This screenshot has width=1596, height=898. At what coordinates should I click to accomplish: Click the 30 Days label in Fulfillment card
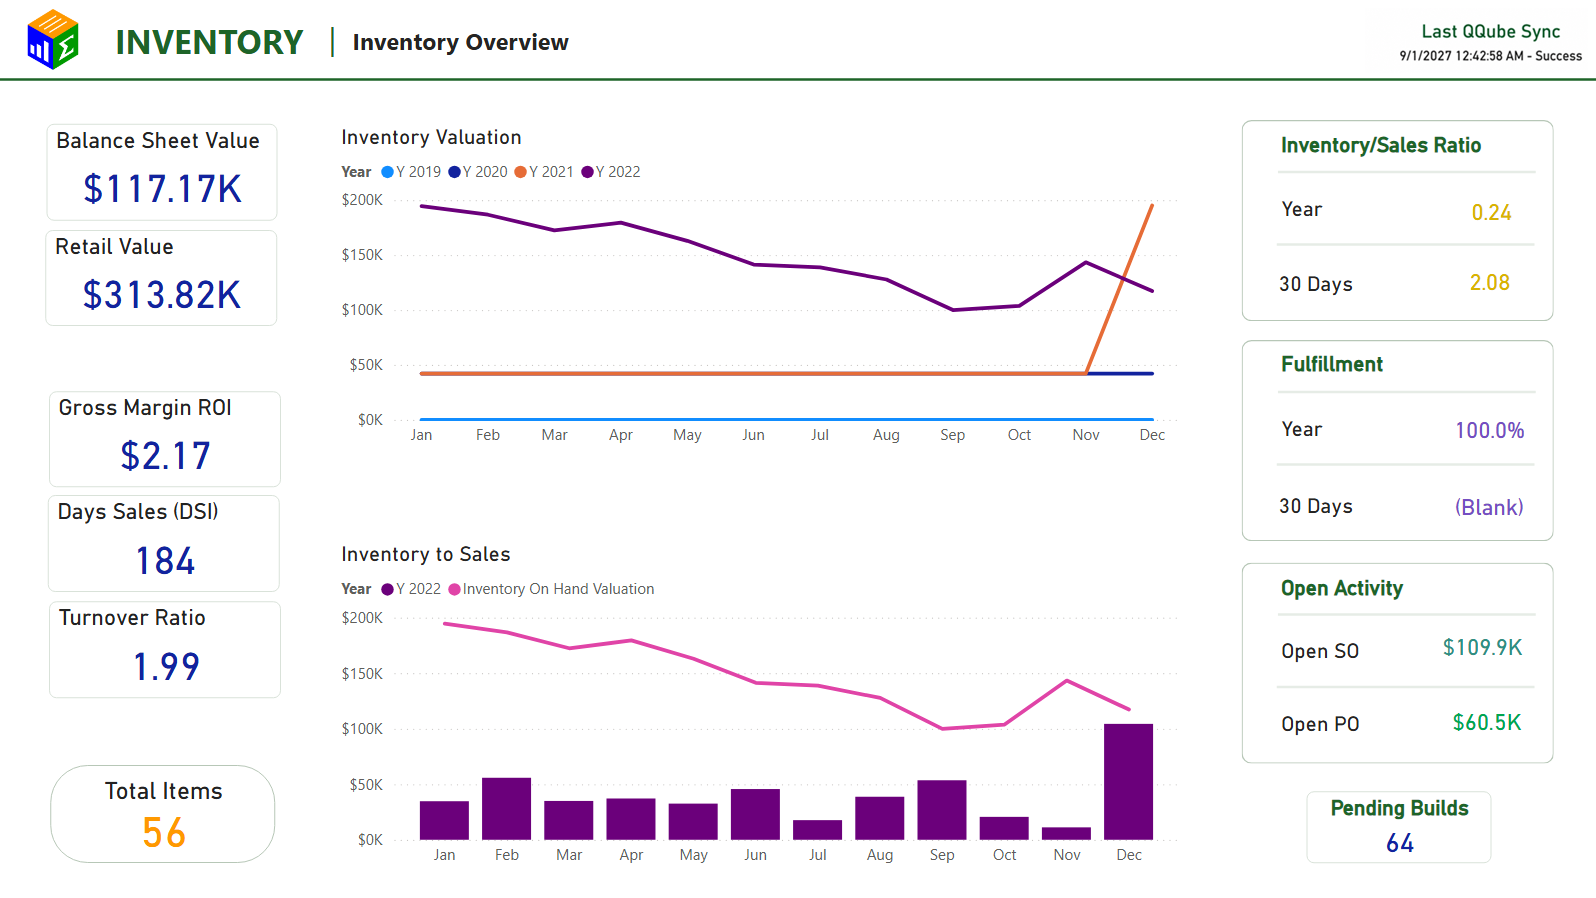(1316, 506)
